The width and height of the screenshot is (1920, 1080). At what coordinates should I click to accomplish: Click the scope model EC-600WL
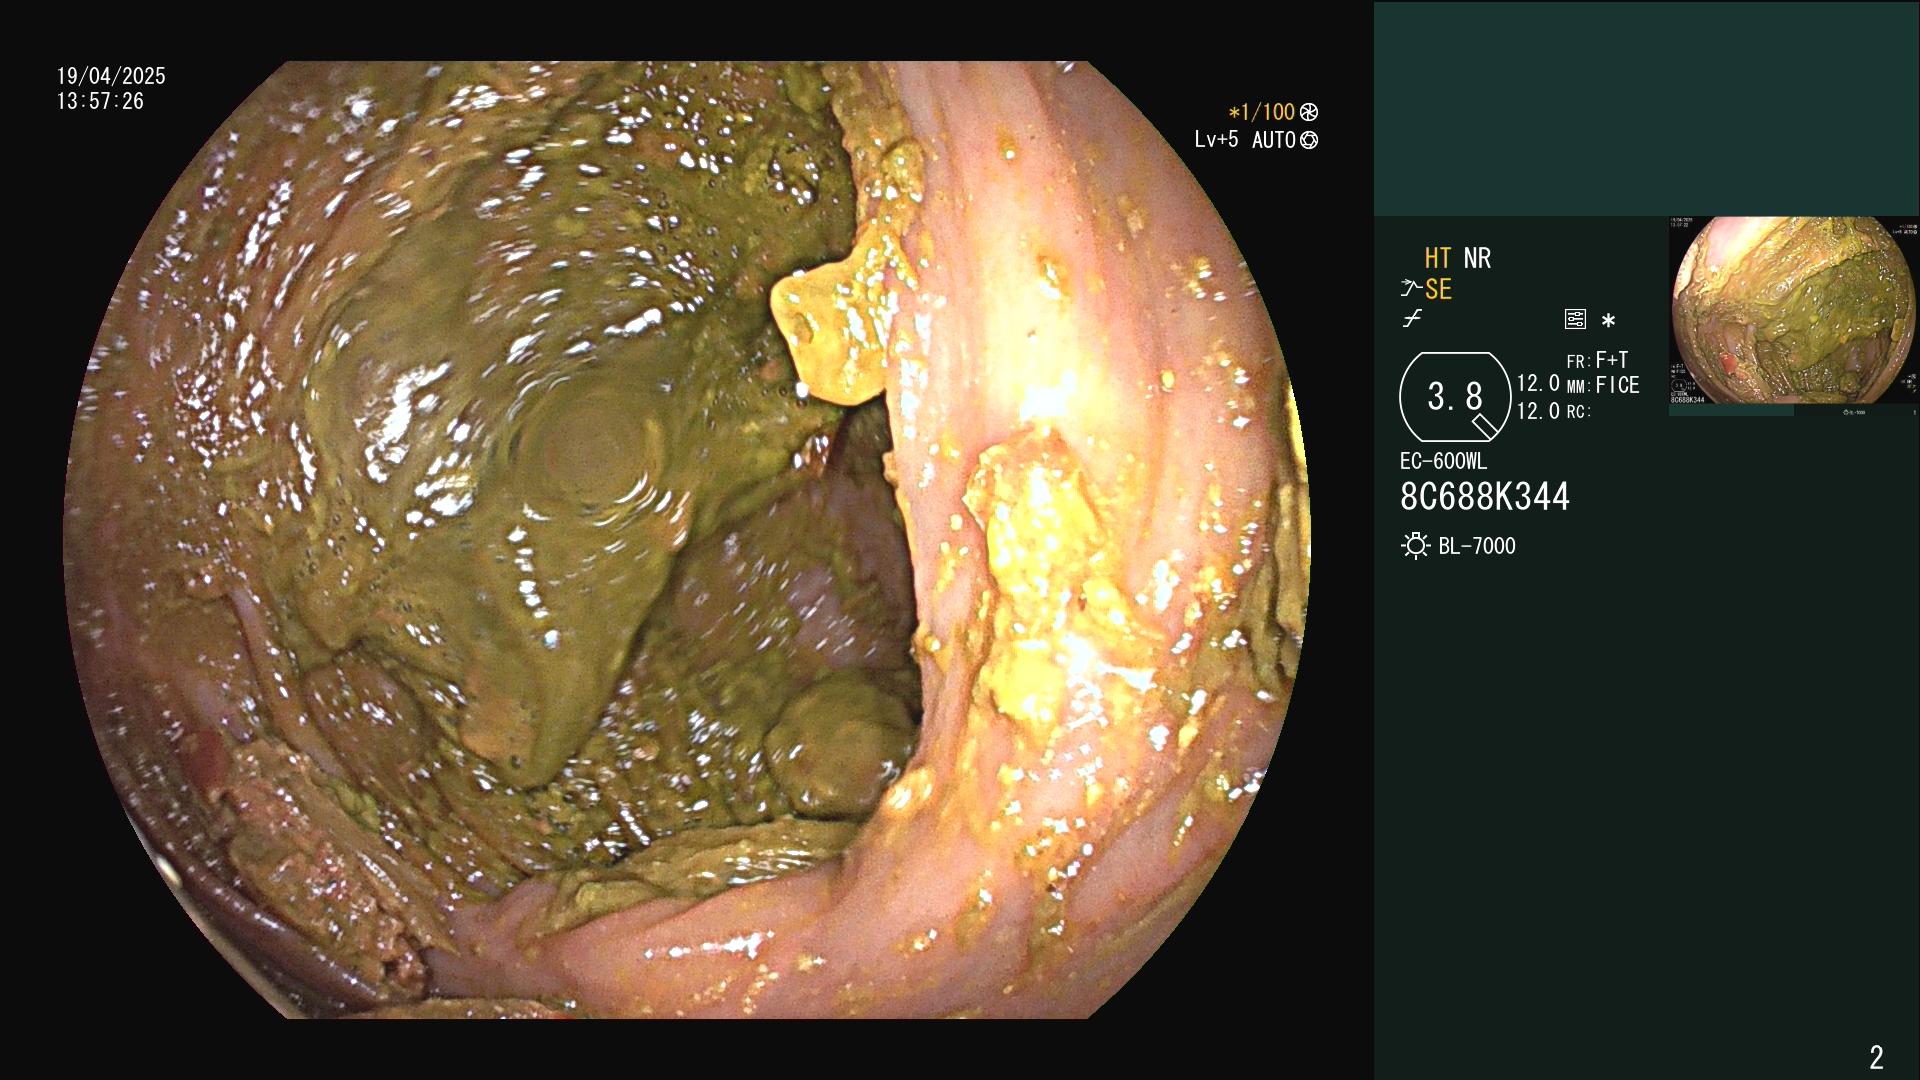pyautogui.click(x=1443, y=462)
